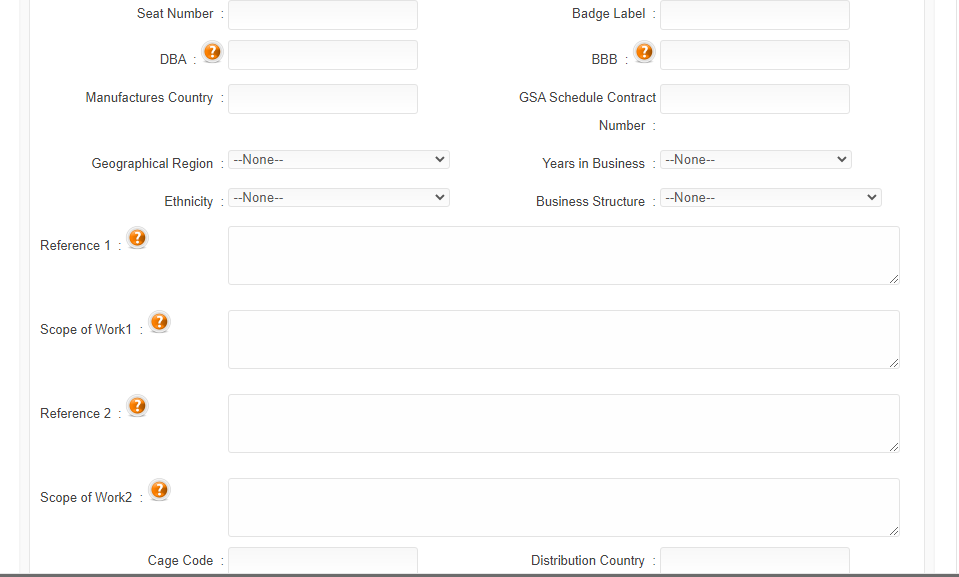
Task: Click the DBA input field
Action: click(323, 55)
